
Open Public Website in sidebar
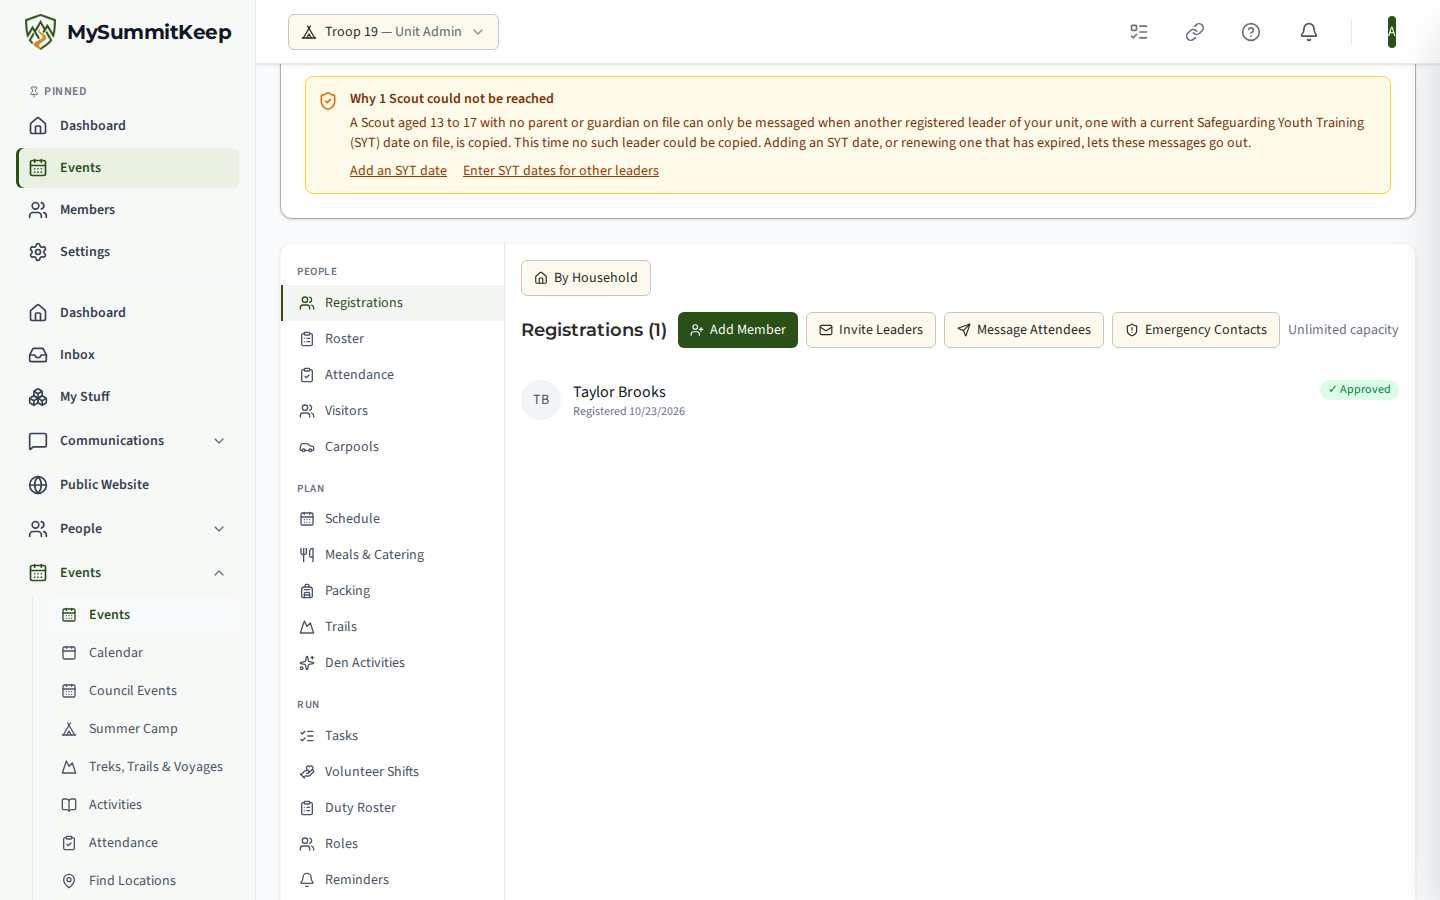(x=127, y=485)
